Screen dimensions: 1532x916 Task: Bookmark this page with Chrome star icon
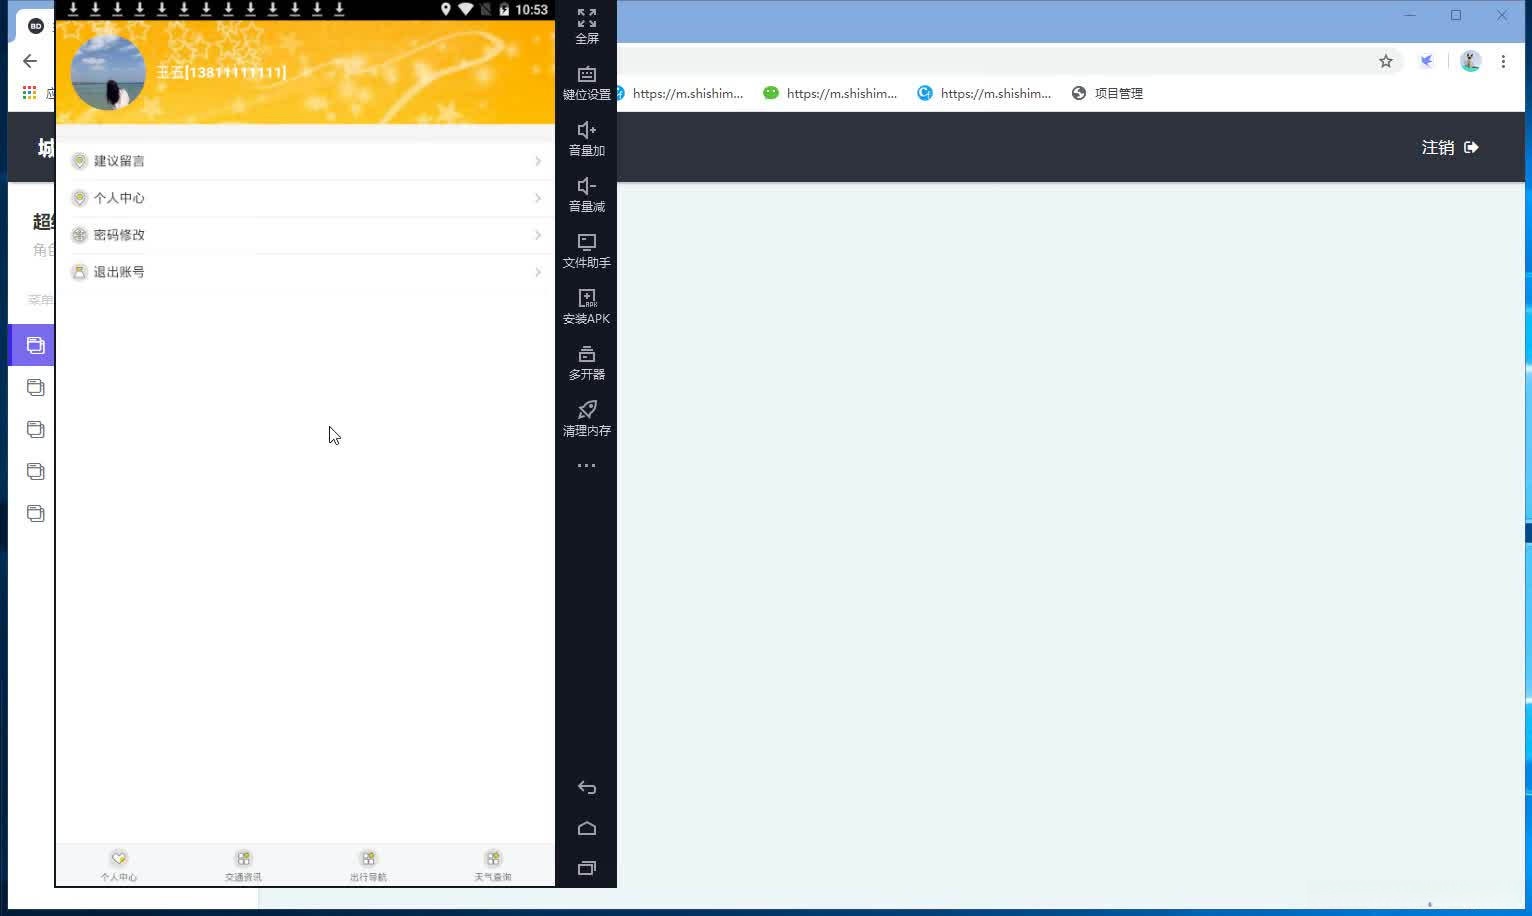1386,61
